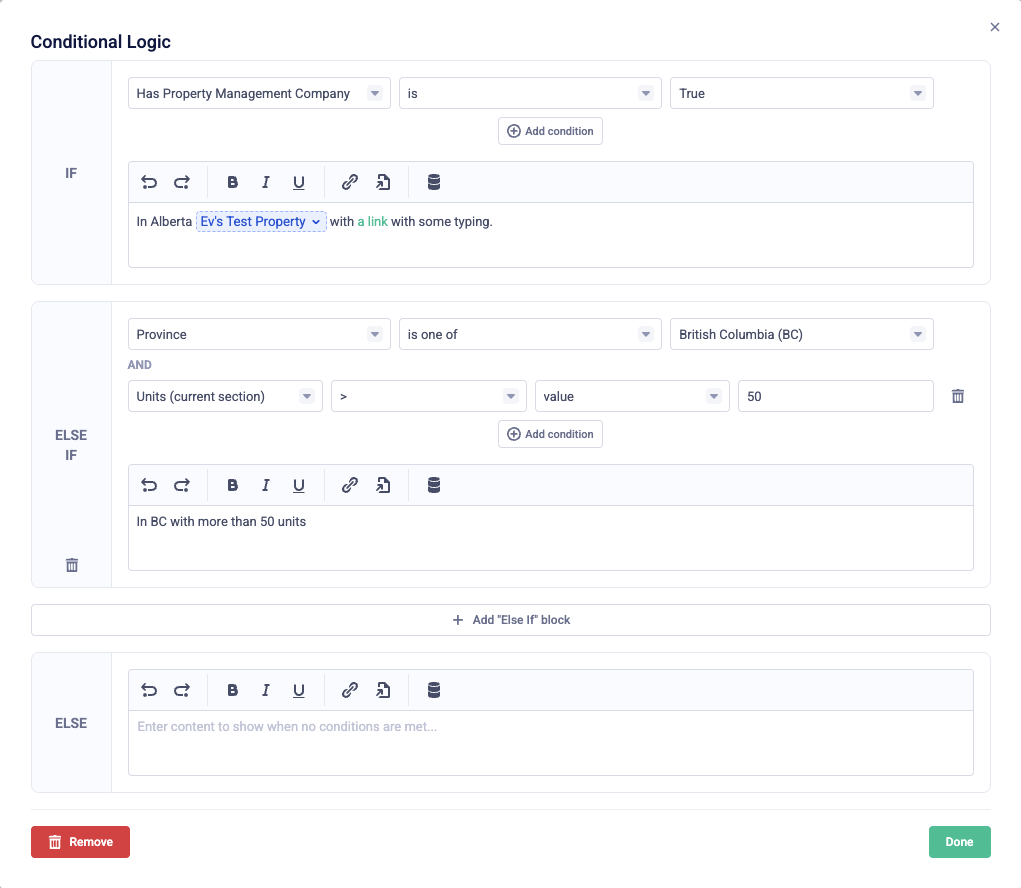Delete the Units condition row
Viewport: 1021px width, 888px height.
(958, 396)
